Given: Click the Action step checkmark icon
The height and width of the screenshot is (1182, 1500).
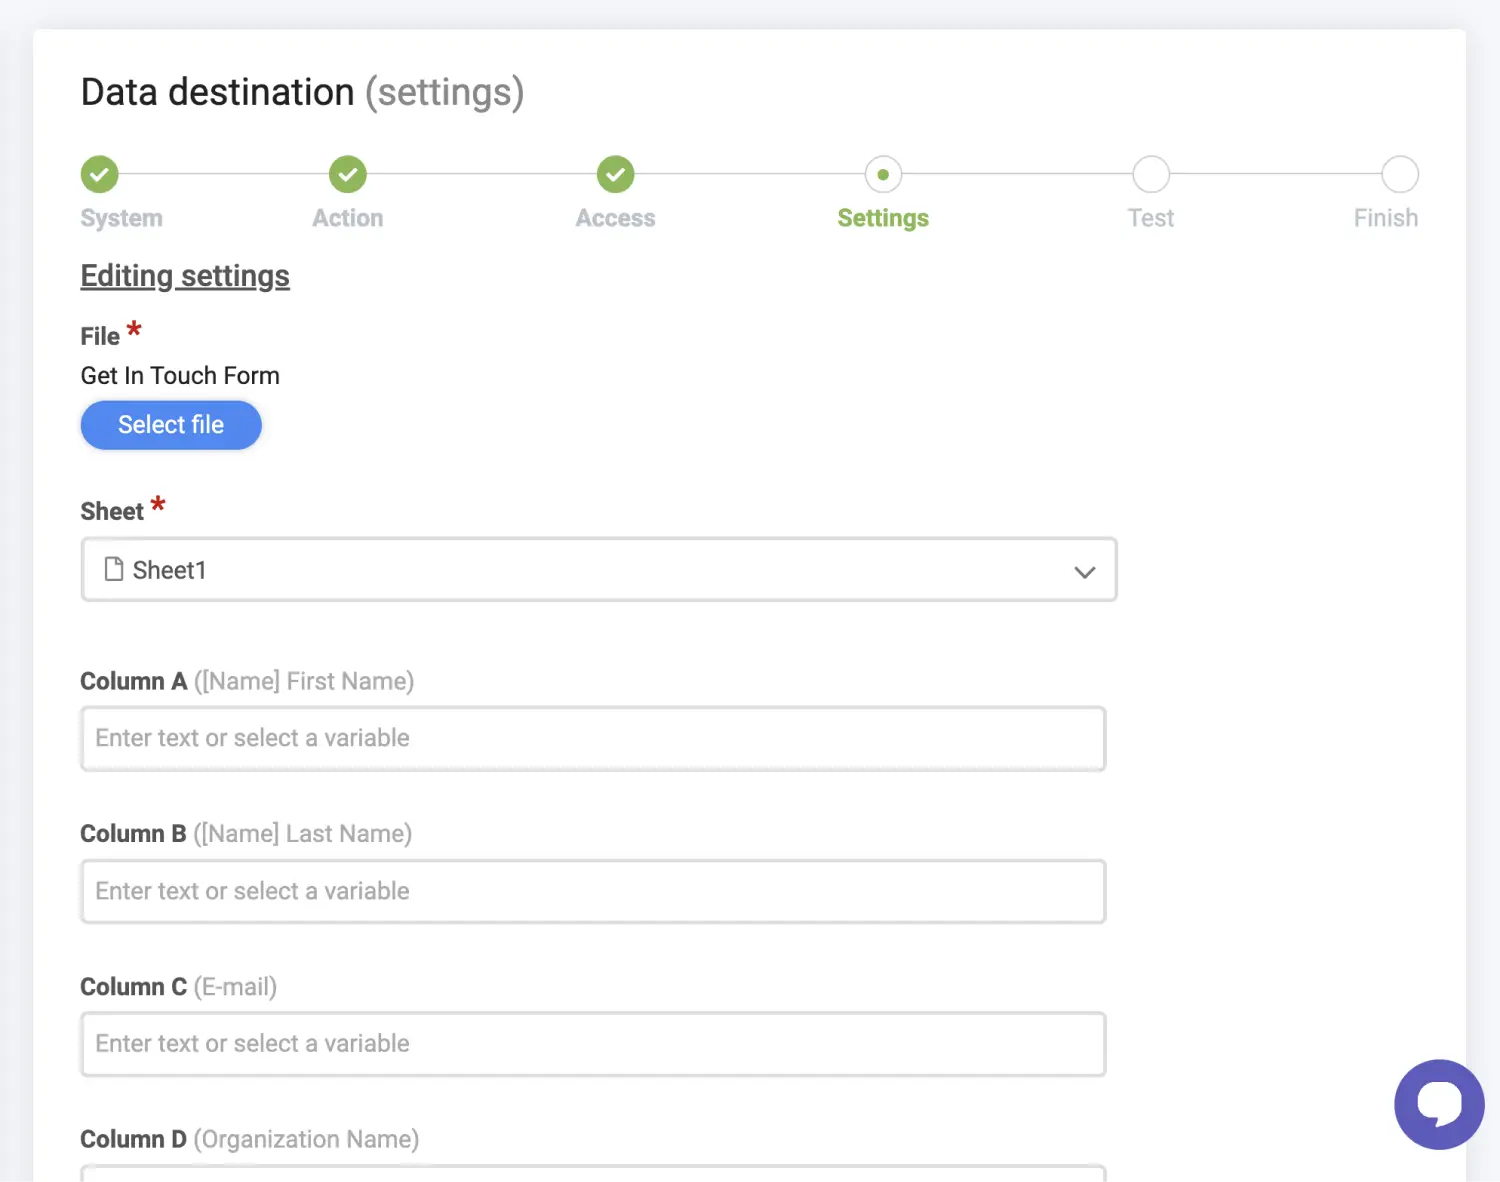Looking at the screenshot, I should pyautogui.click(x=348, y=174).
